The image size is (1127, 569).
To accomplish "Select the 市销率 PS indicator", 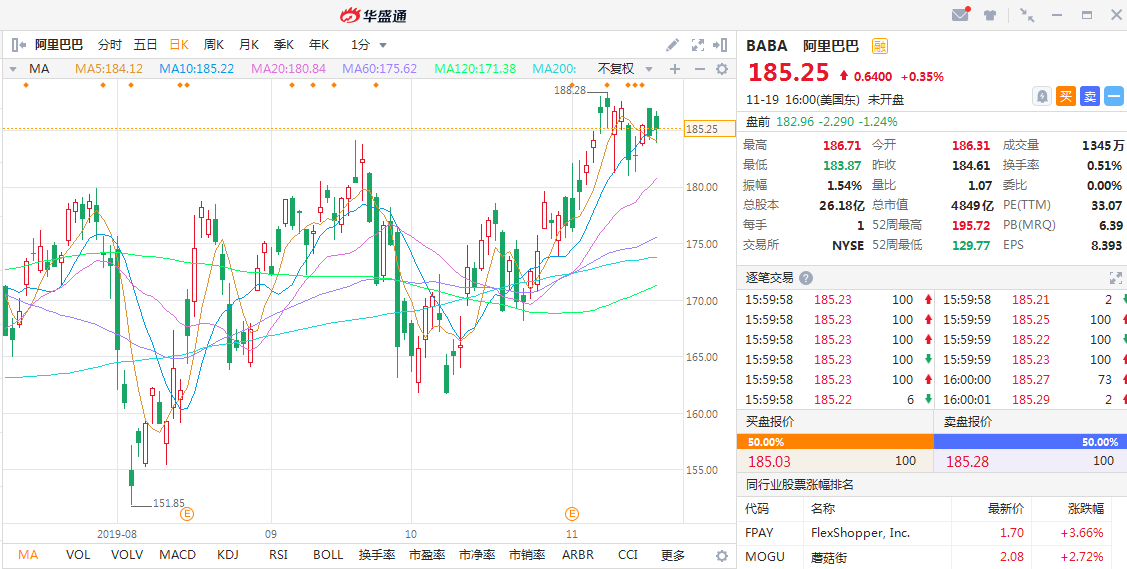I will click(x=527, y=555).
